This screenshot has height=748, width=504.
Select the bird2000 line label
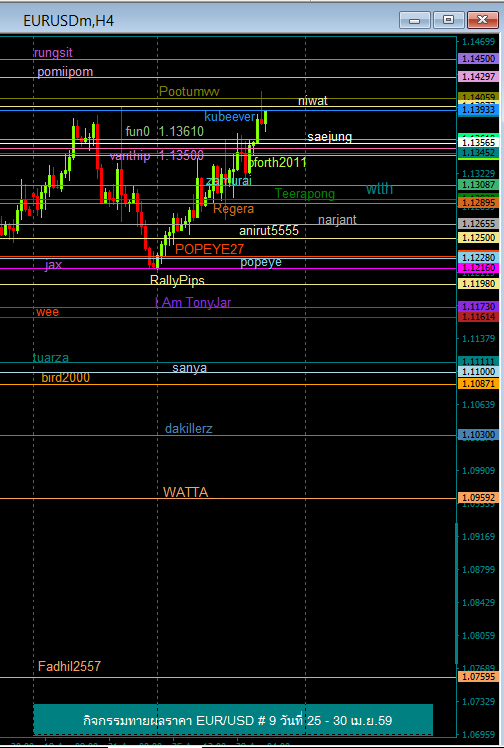click(x=65, y=378)
